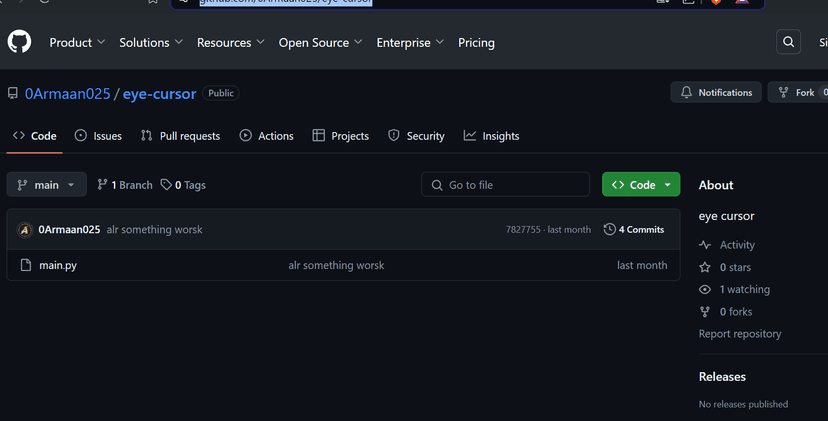View 0 Tags for this repository
This screenshot has height=421, width=828.
coord(183,185)
